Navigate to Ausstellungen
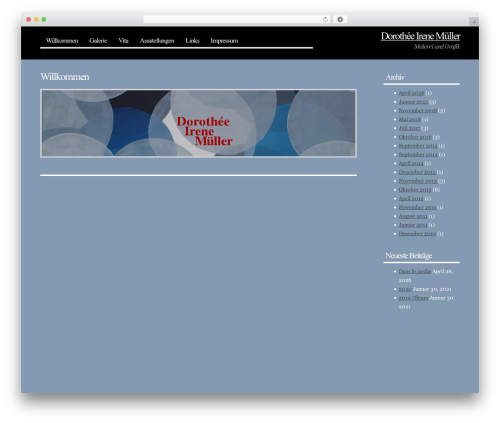The image size is (500, 423). tap(157, 41)
